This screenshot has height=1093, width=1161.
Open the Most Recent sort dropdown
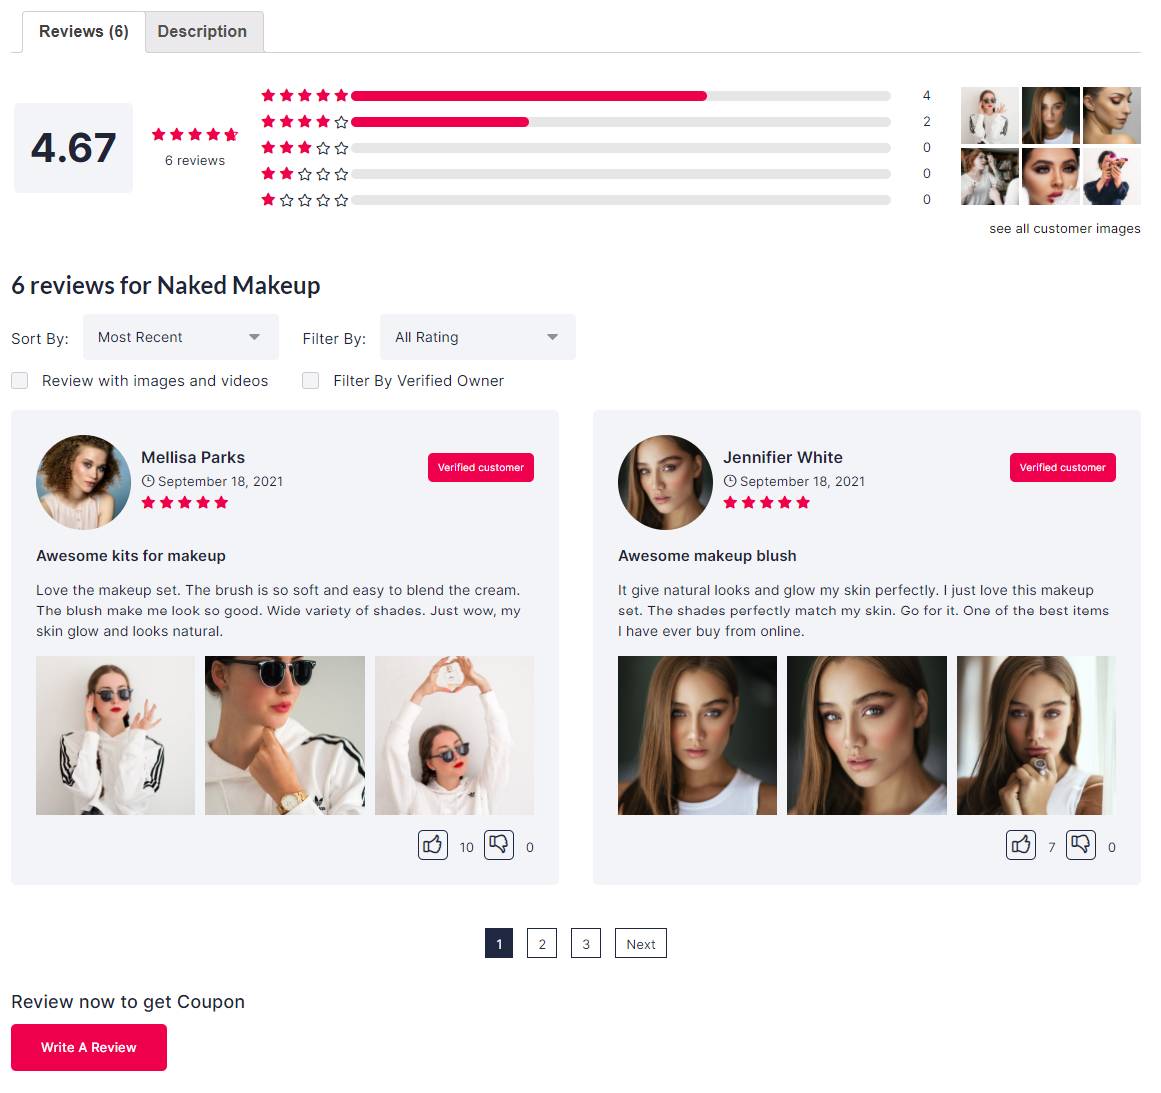pos(181,337)
